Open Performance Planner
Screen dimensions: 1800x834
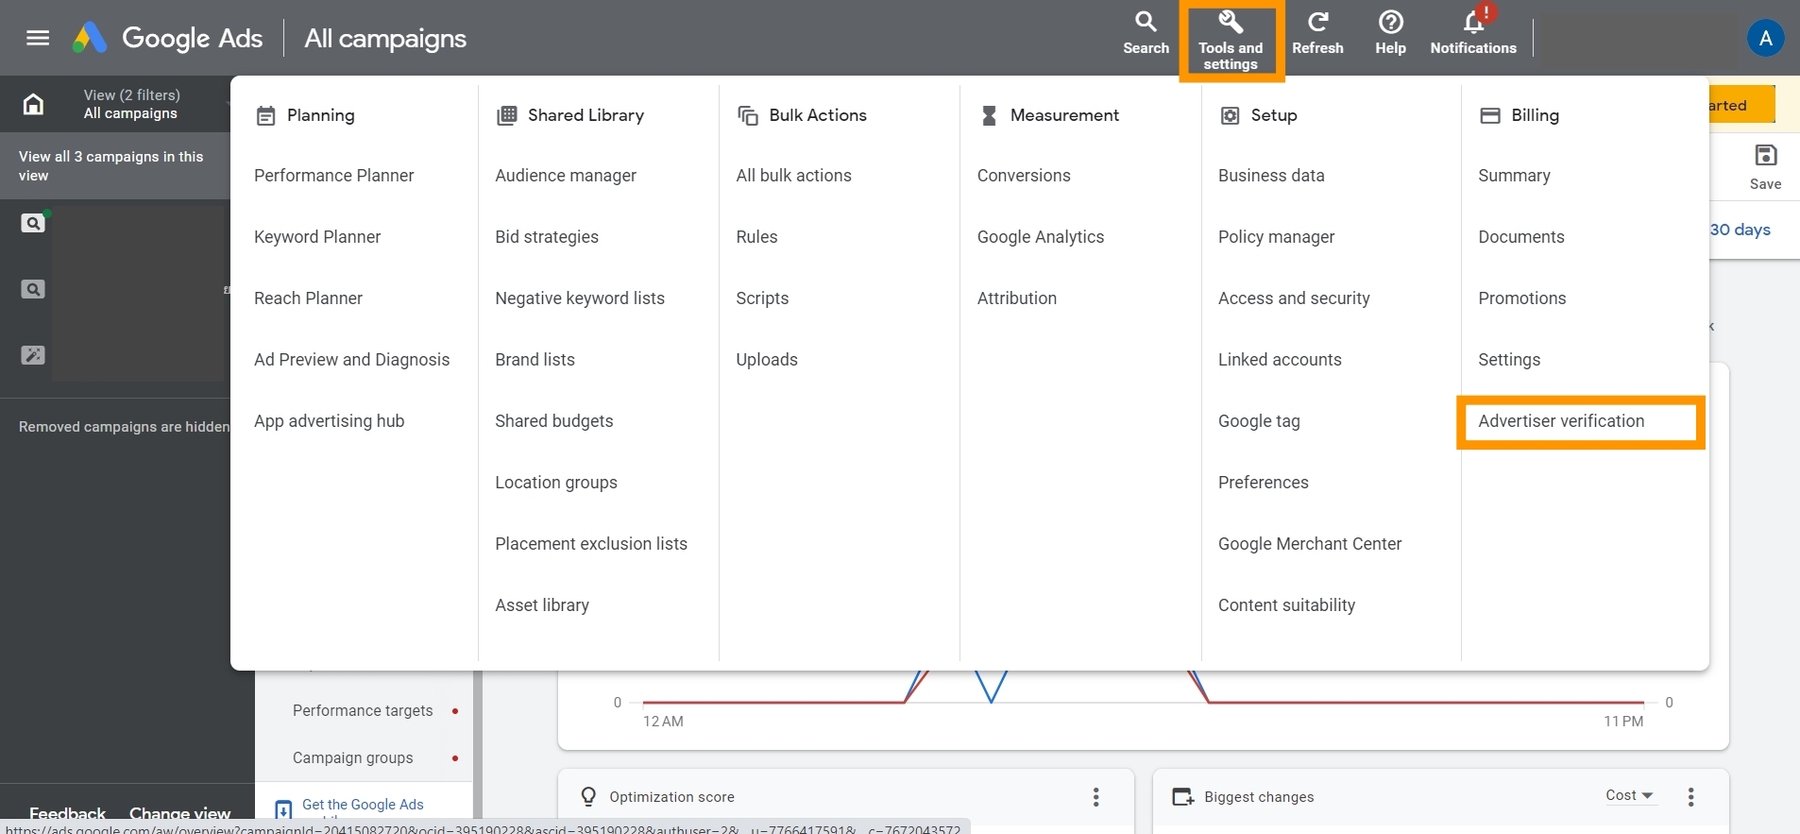click(x=334, y=176)
